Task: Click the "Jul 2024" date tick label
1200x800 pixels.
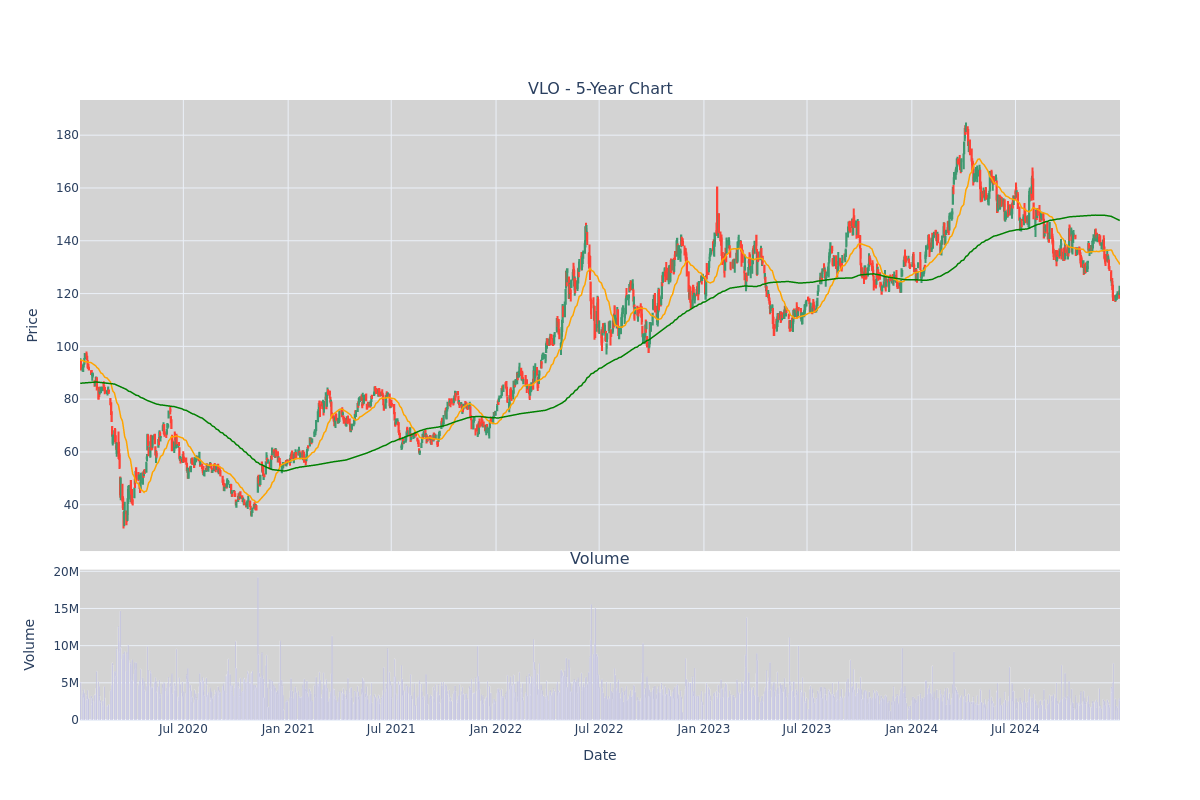Action: pyautogui.click(x=1015, y=729)
